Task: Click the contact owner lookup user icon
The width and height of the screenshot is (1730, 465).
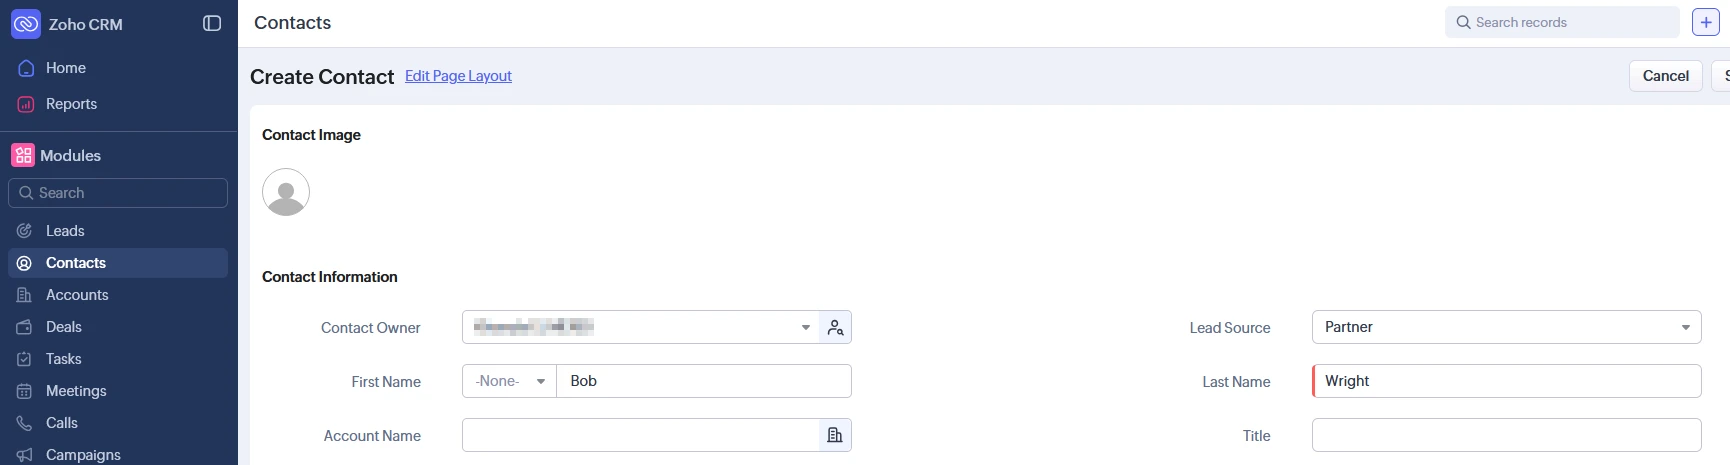Action: 835,327
